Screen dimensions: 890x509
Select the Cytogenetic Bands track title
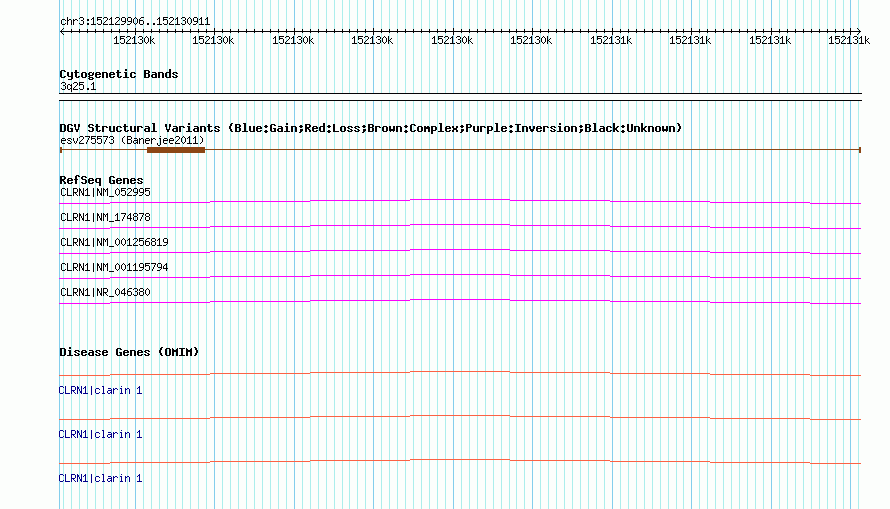tap(119, 74)
